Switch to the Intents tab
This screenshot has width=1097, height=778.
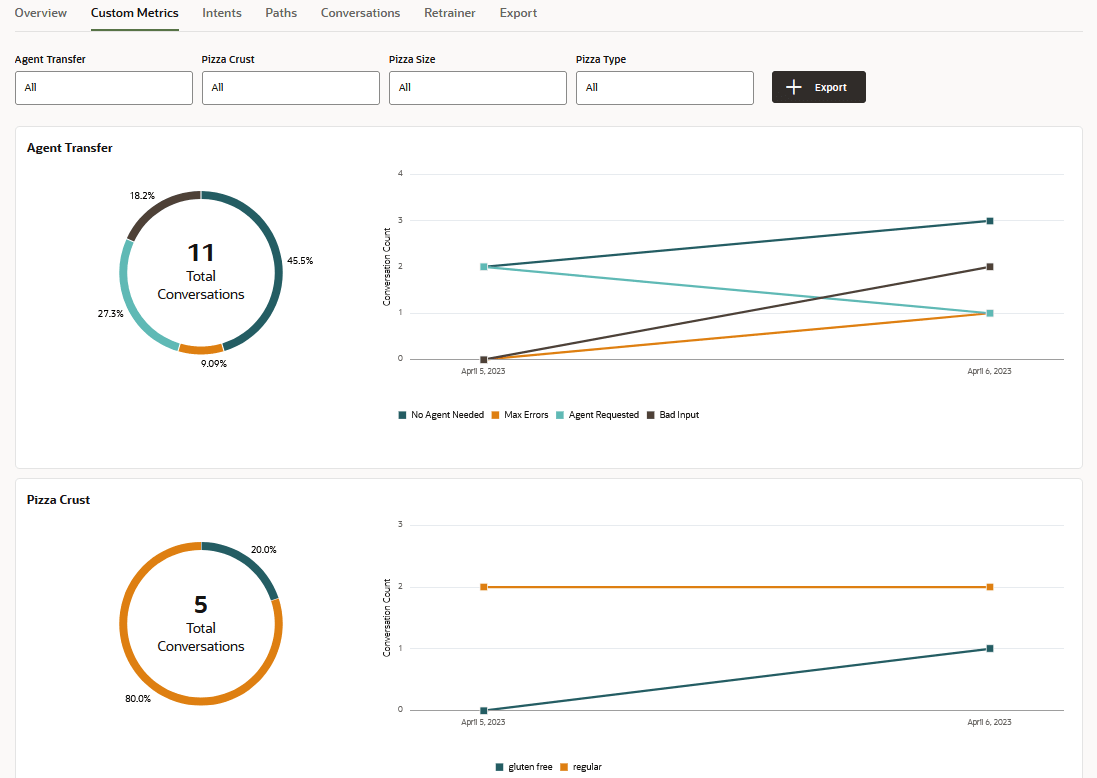[x=221, y=13]
